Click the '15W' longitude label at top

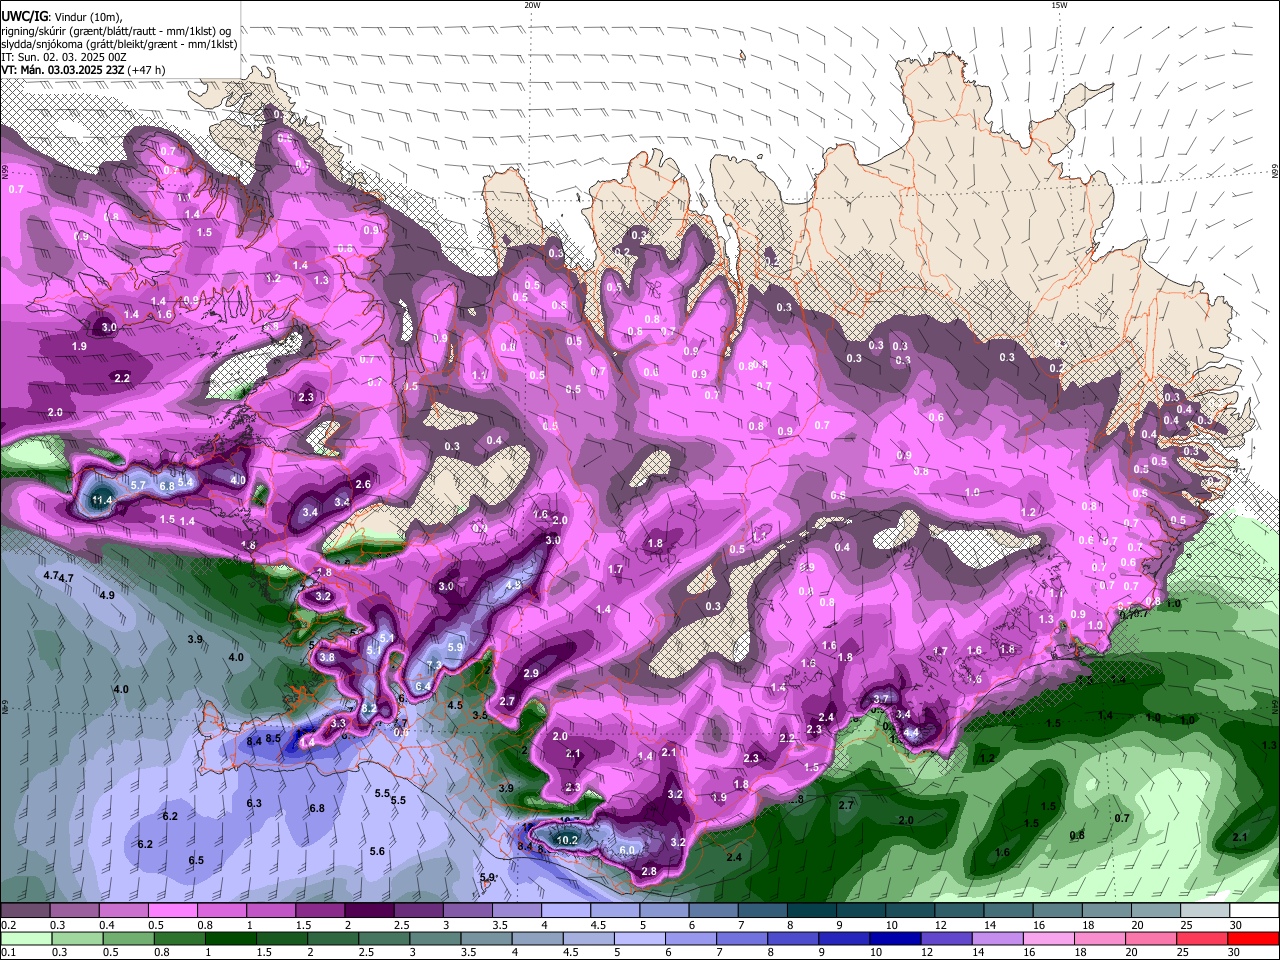point(1060,5)
